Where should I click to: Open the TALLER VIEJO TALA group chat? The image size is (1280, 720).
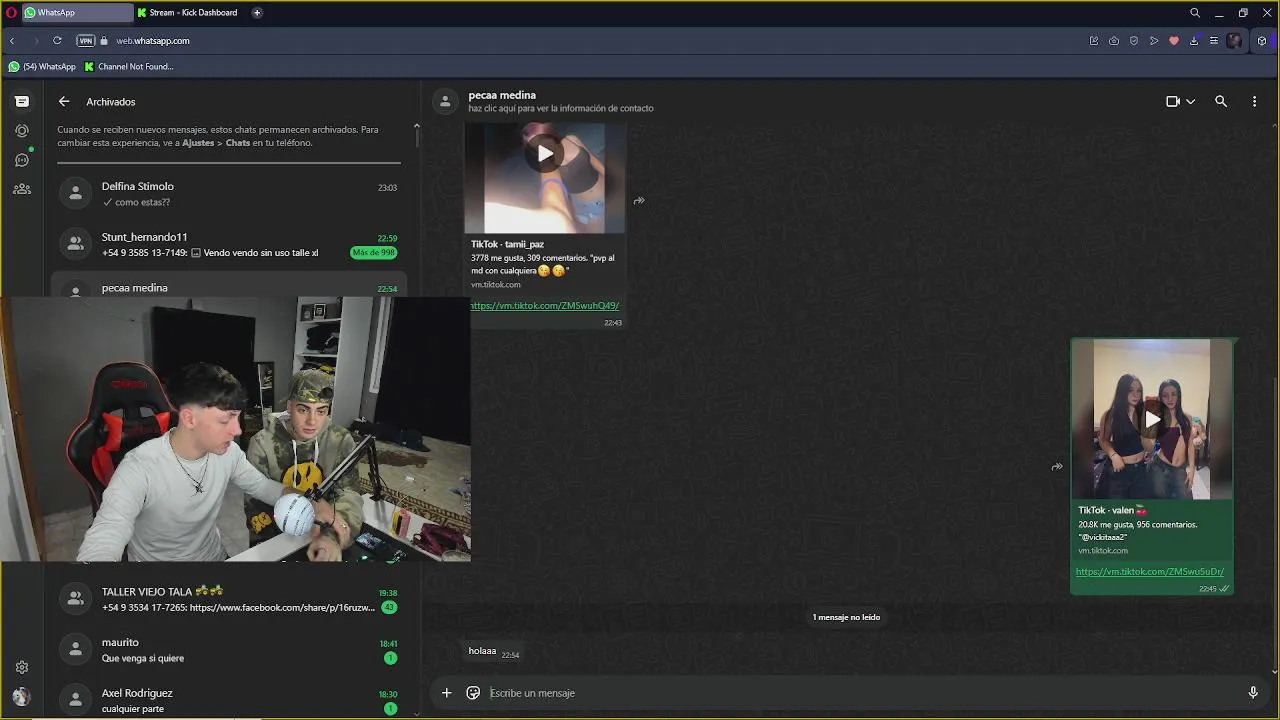[229, 599]
